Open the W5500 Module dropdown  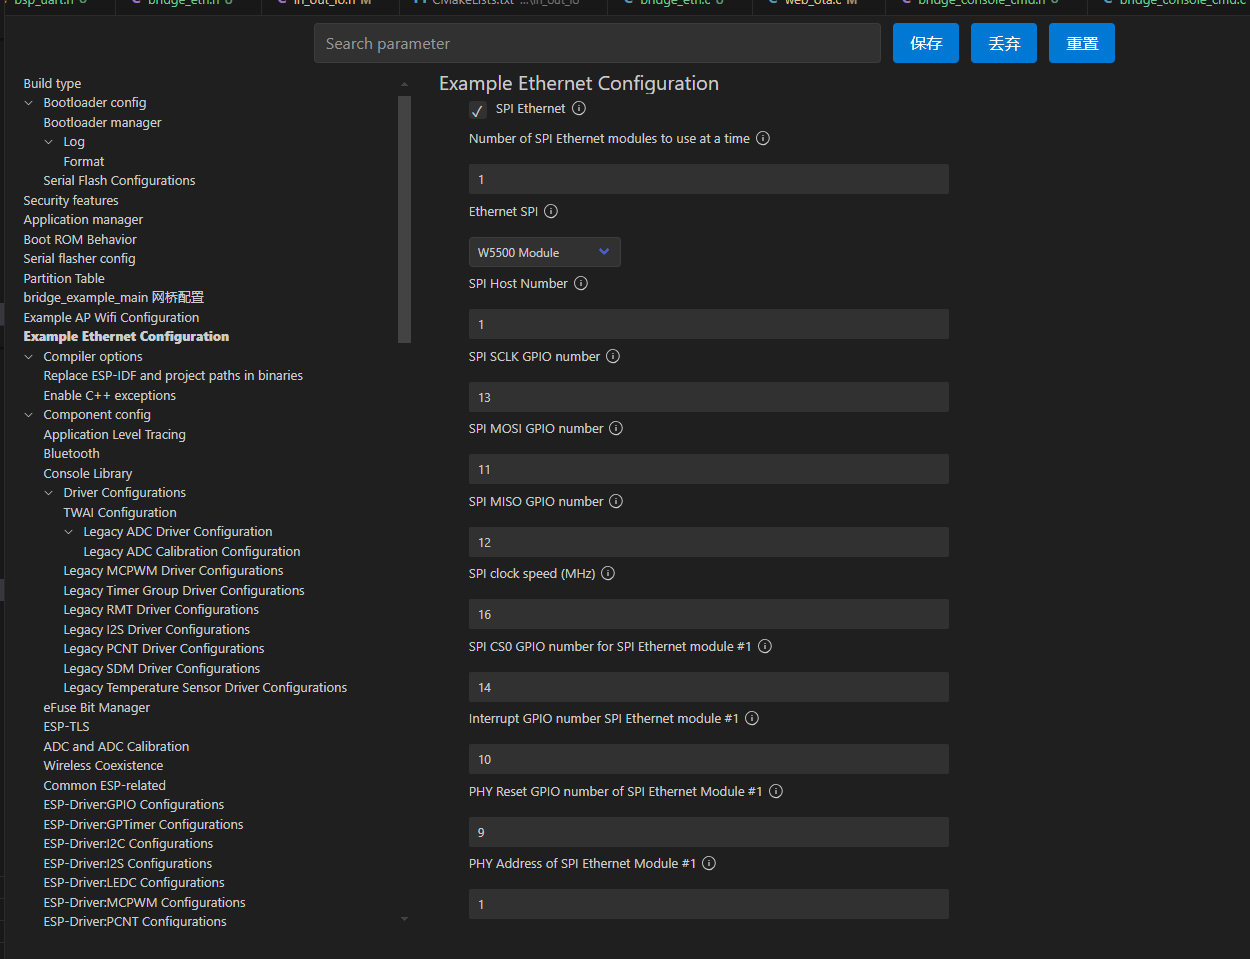545,252
